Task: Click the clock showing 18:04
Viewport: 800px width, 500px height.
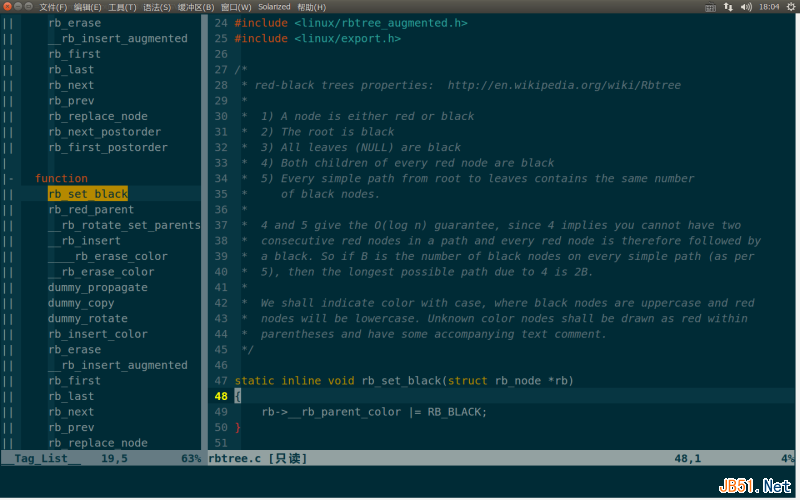Action: (x=770, y=7)
